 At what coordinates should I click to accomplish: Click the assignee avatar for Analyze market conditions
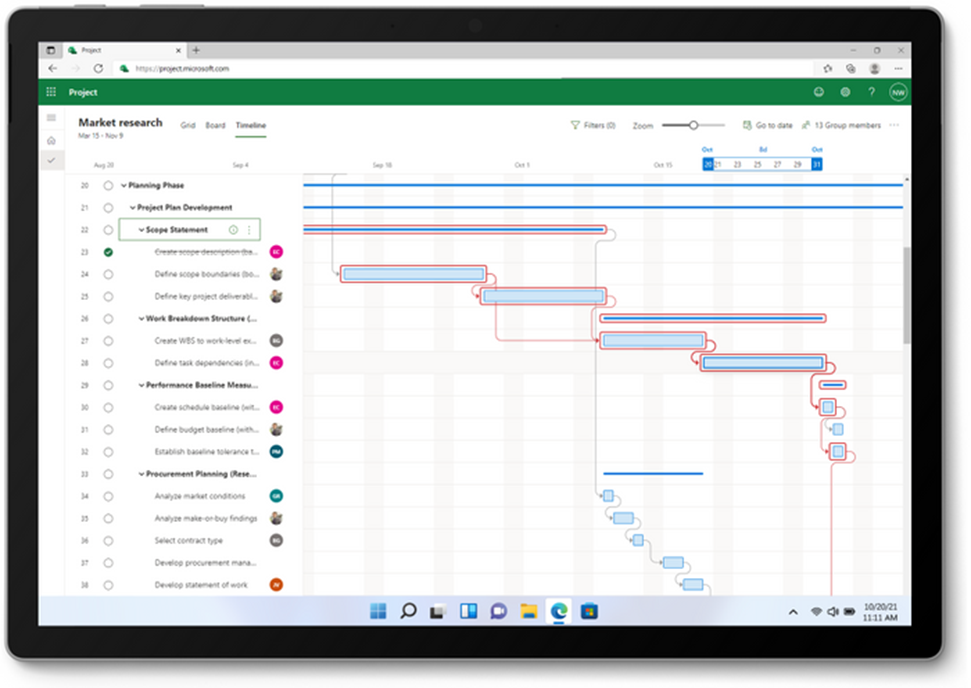click(x=276, y=496)
